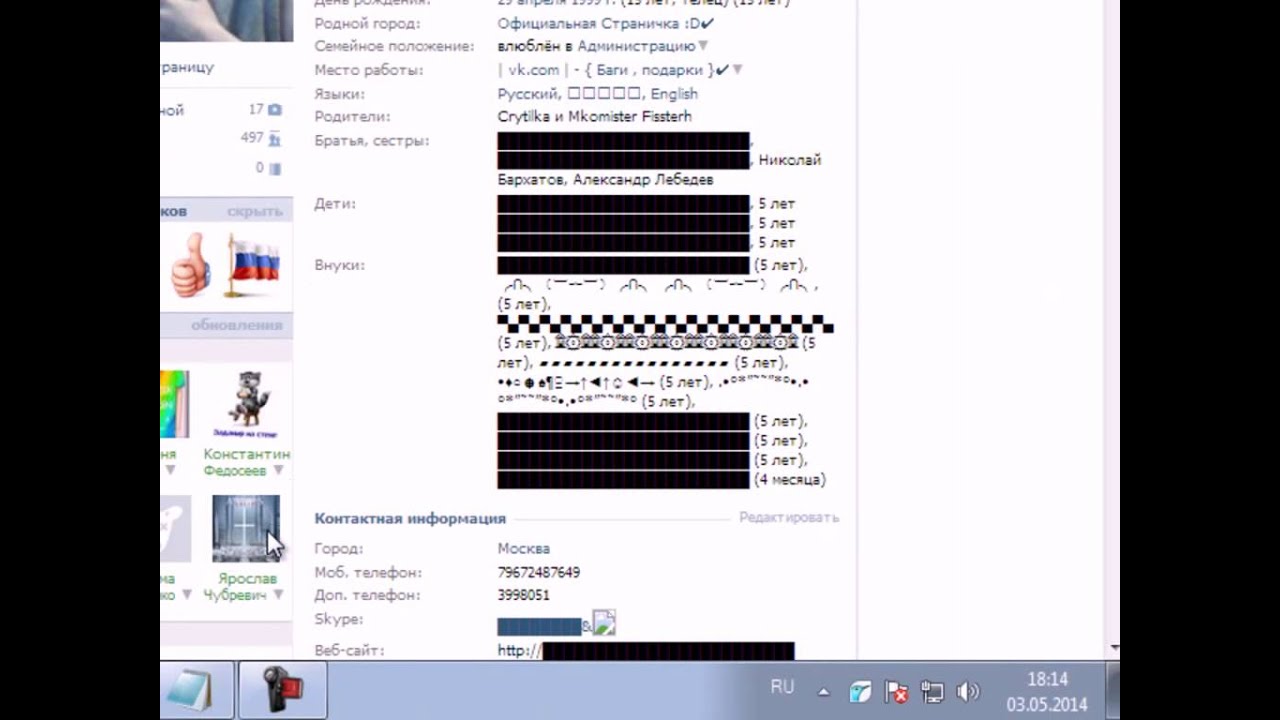Expand arrow next to Ярослав Чубревич

pos(278,595)
